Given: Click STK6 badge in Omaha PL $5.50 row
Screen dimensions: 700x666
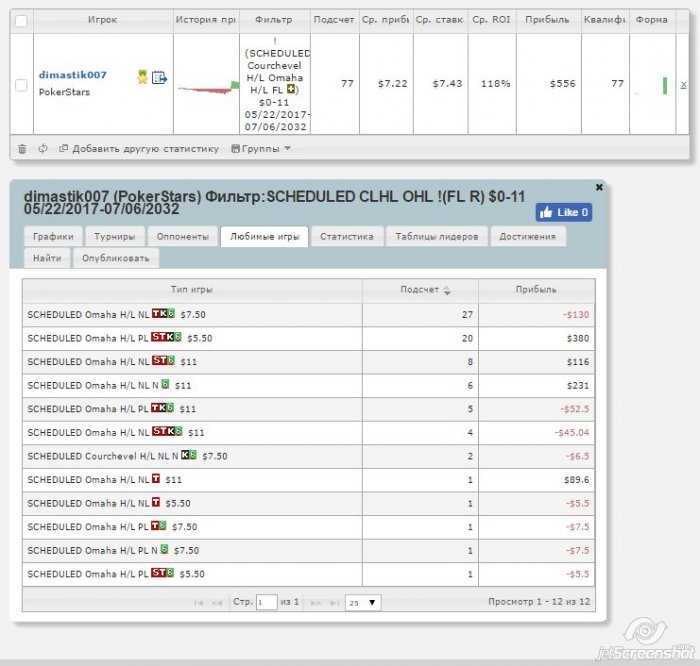Looking at the screenshot, I should click(166, 337).
